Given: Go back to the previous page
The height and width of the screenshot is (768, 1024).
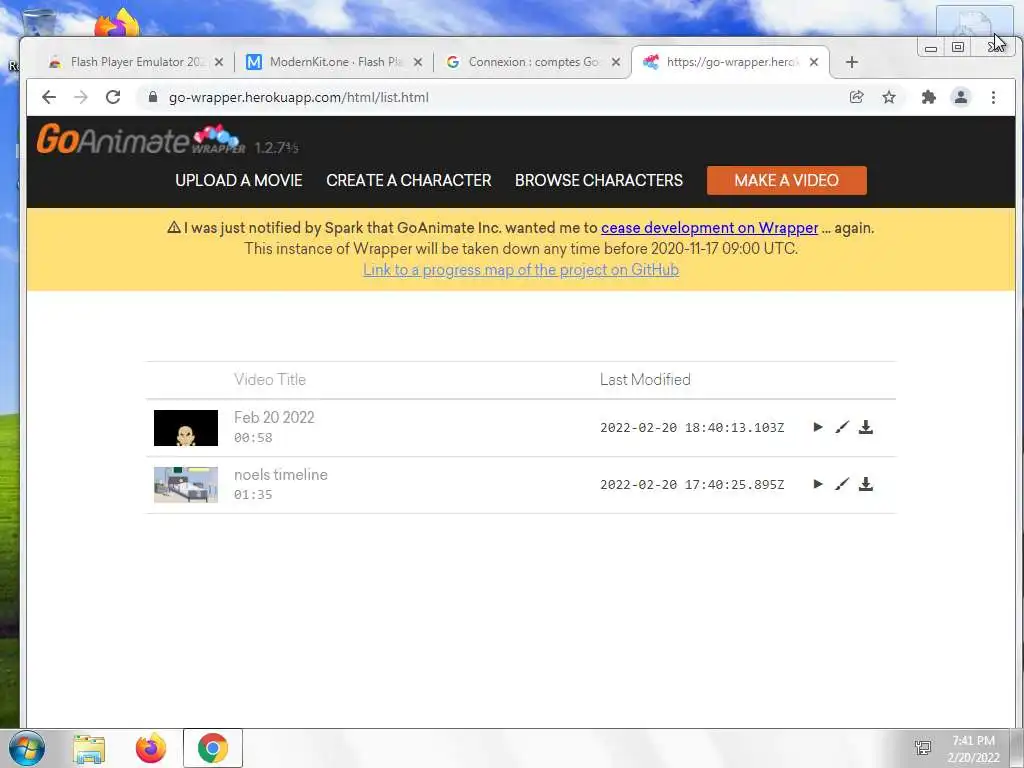Looking at the screenshot, I should pos(49,97).
